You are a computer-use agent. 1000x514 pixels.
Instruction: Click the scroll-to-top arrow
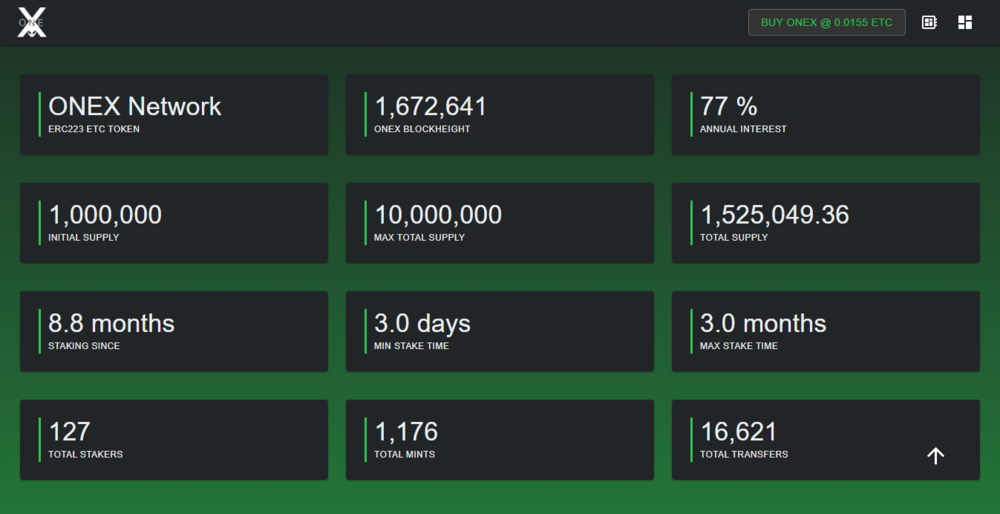[935, 455]
